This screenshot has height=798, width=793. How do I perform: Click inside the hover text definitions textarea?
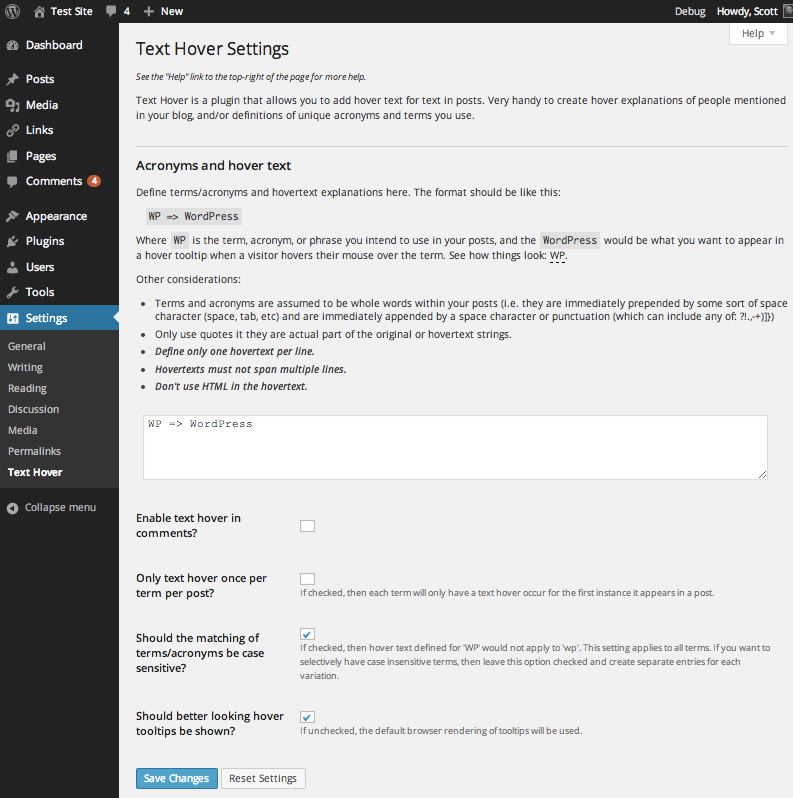455,447
